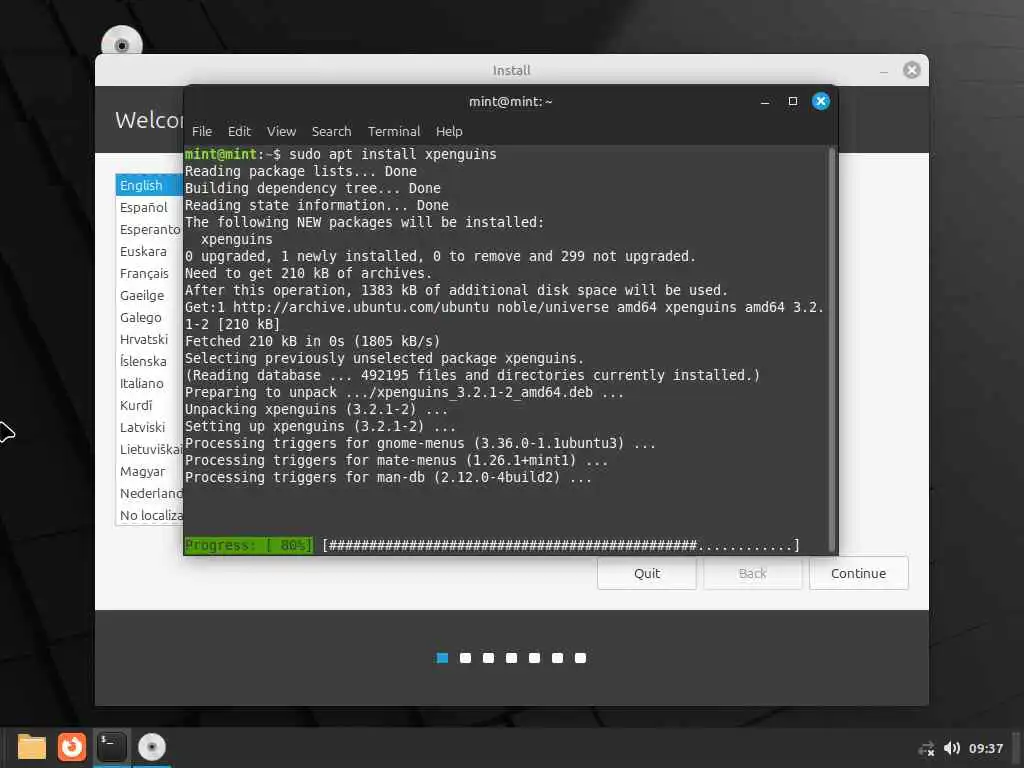Screen dimensions: 1024x768
Task: Click the apt progress bar at 80%
Action: pyautogui.click(x=492, y=545)
